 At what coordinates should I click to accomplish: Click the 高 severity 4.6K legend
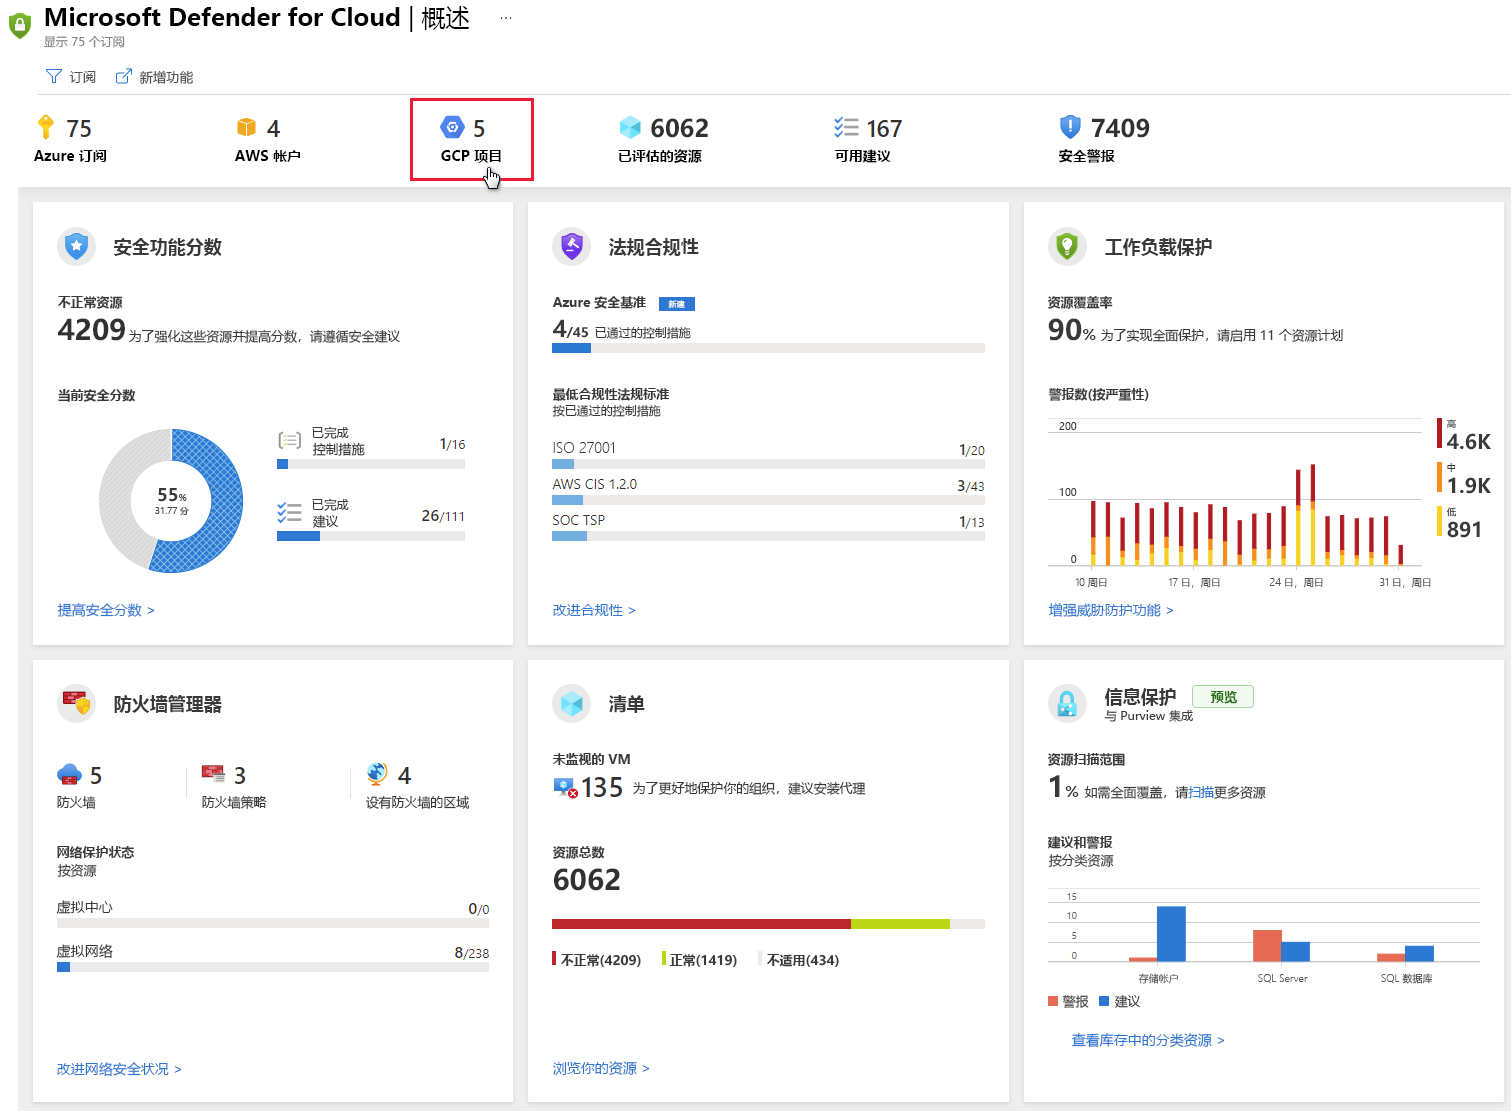pyautogui.click(x=1464, y=435)
